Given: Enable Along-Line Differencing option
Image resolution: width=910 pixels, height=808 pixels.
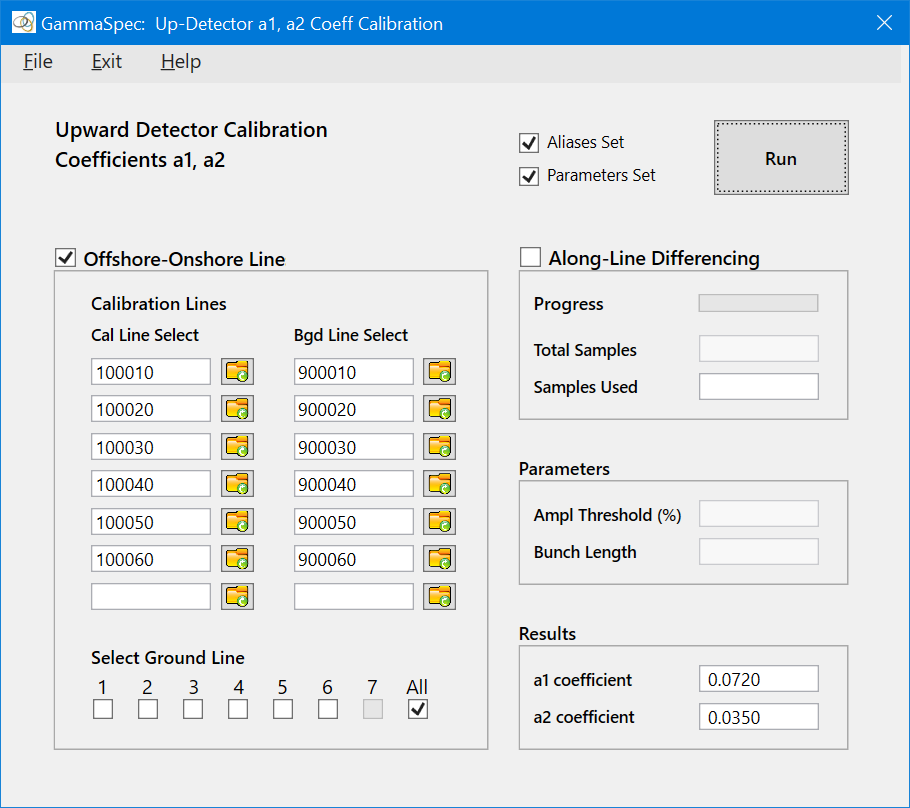Looking at the screenshot, I should click(x=530, y=258).
